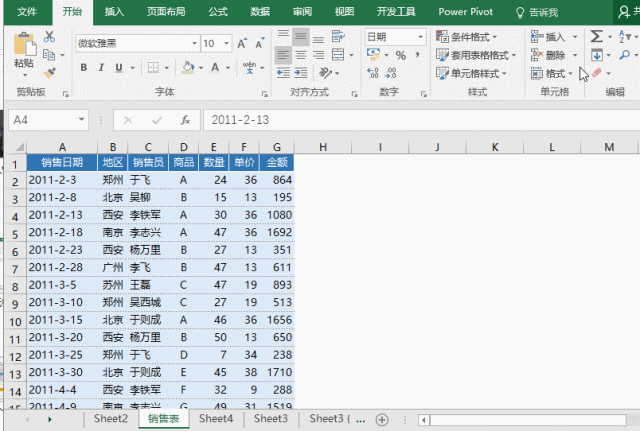Open the fill color dropdown arrow

(201, 68)
